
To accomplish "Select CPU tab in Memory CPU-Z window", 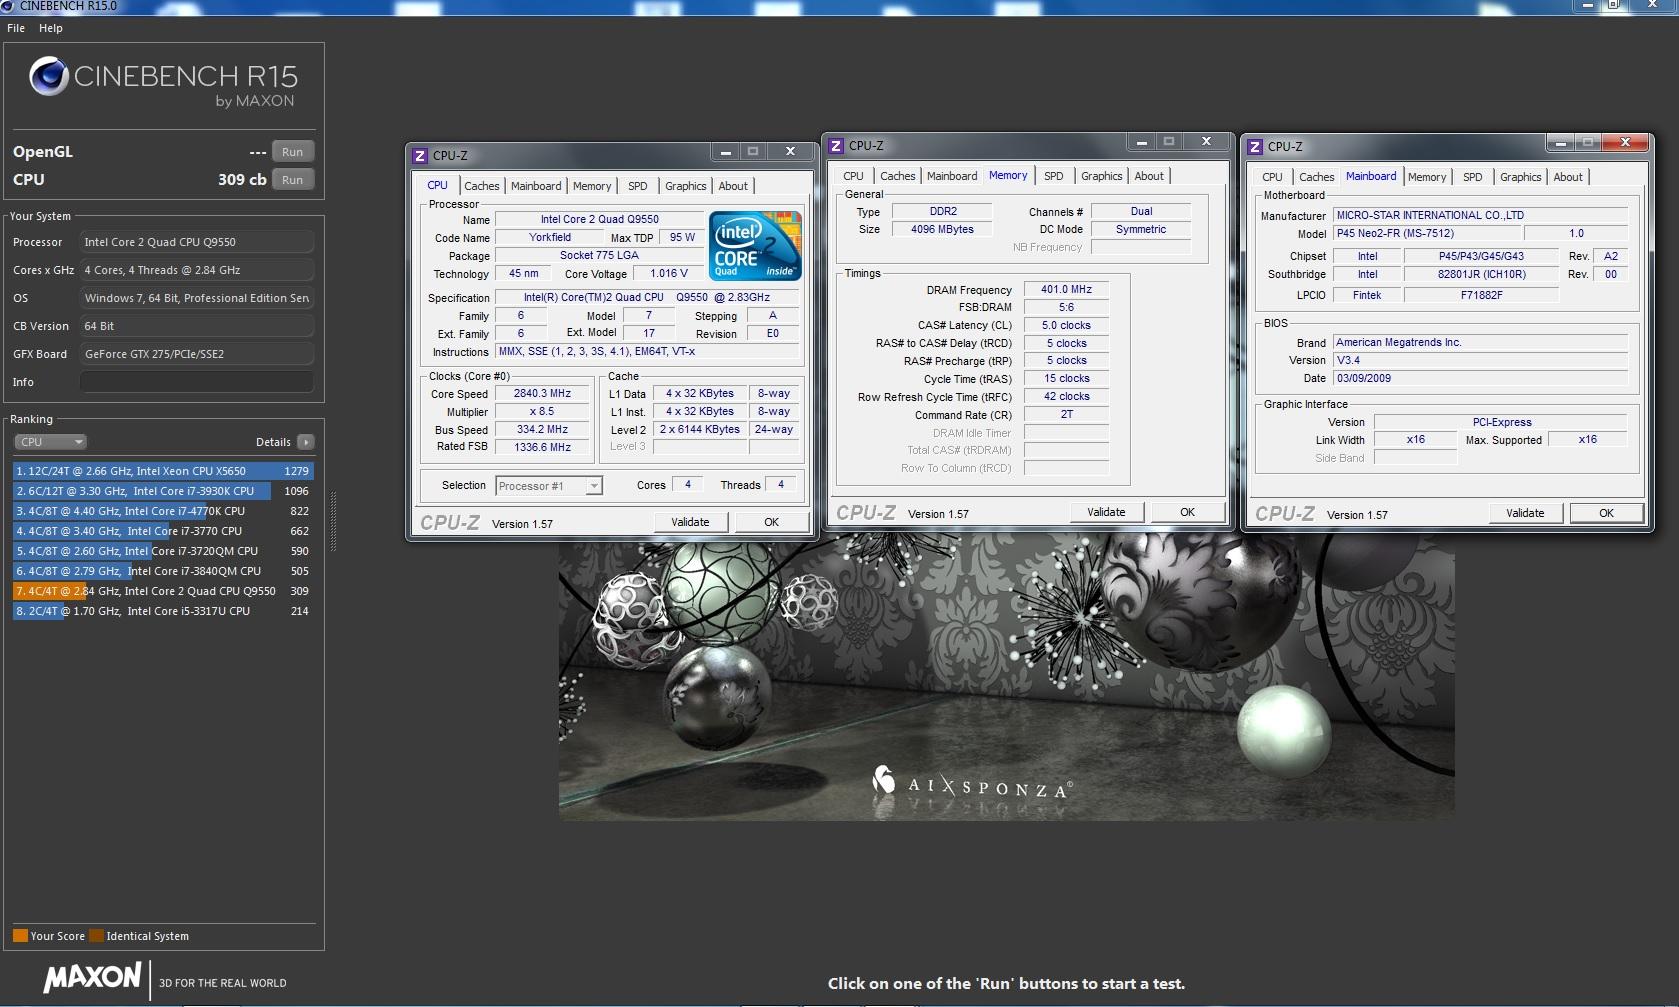I will click(853, 176).
